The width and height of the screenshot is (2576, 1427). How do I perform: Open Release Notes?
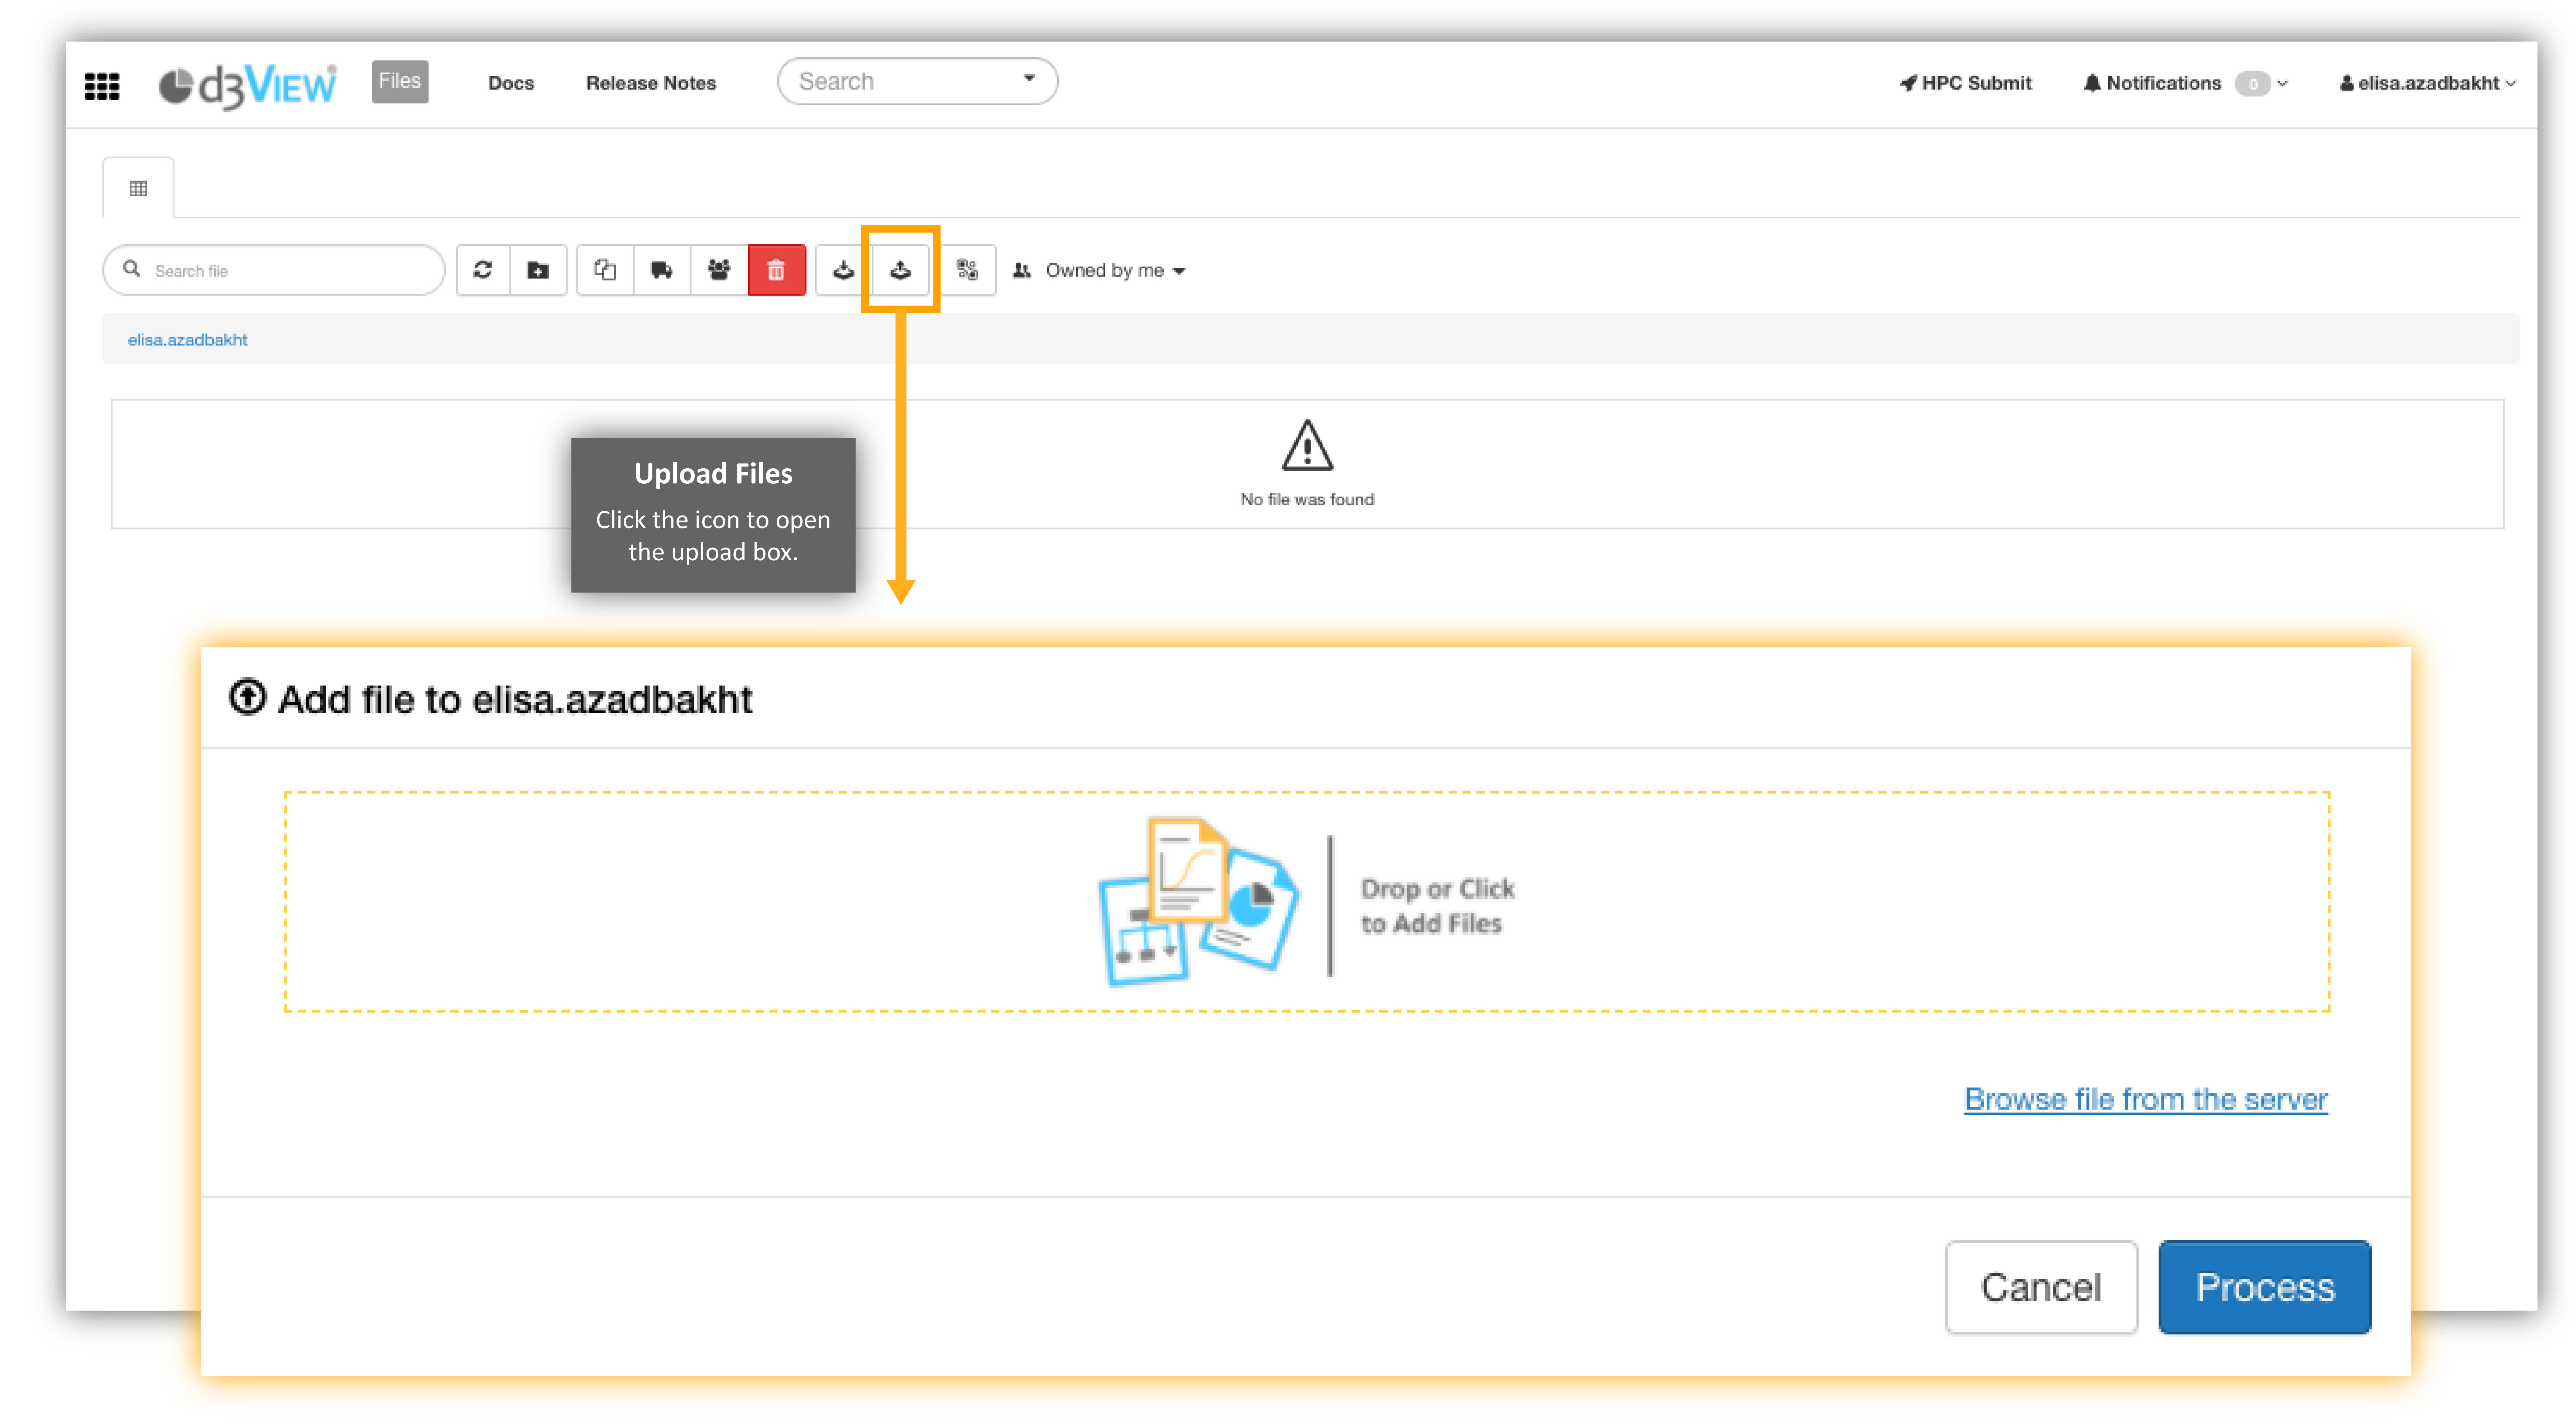pyautogui.click(x=651, y=83)
